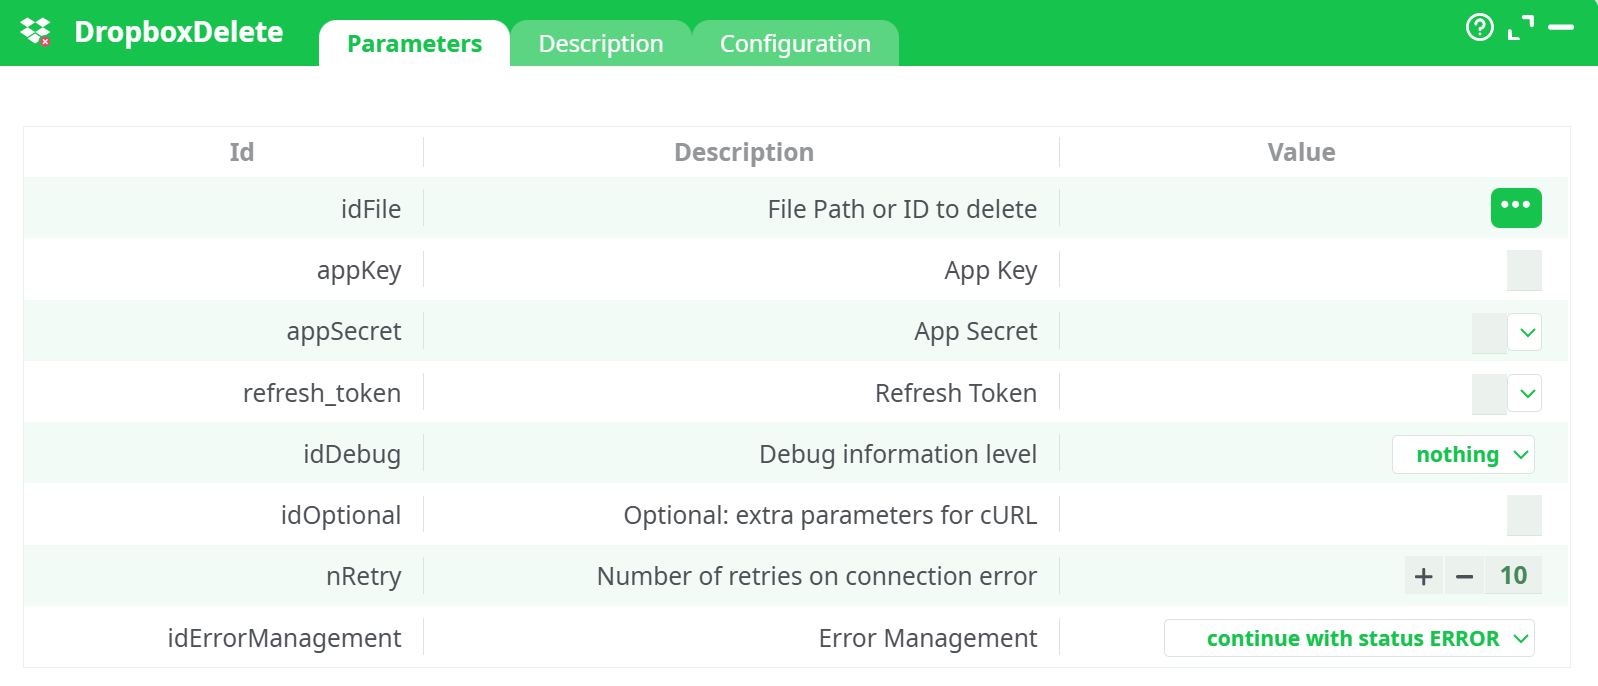Switch to the Description tab
This screenshot has width=1598, height=686.
(x=601, y=44)
